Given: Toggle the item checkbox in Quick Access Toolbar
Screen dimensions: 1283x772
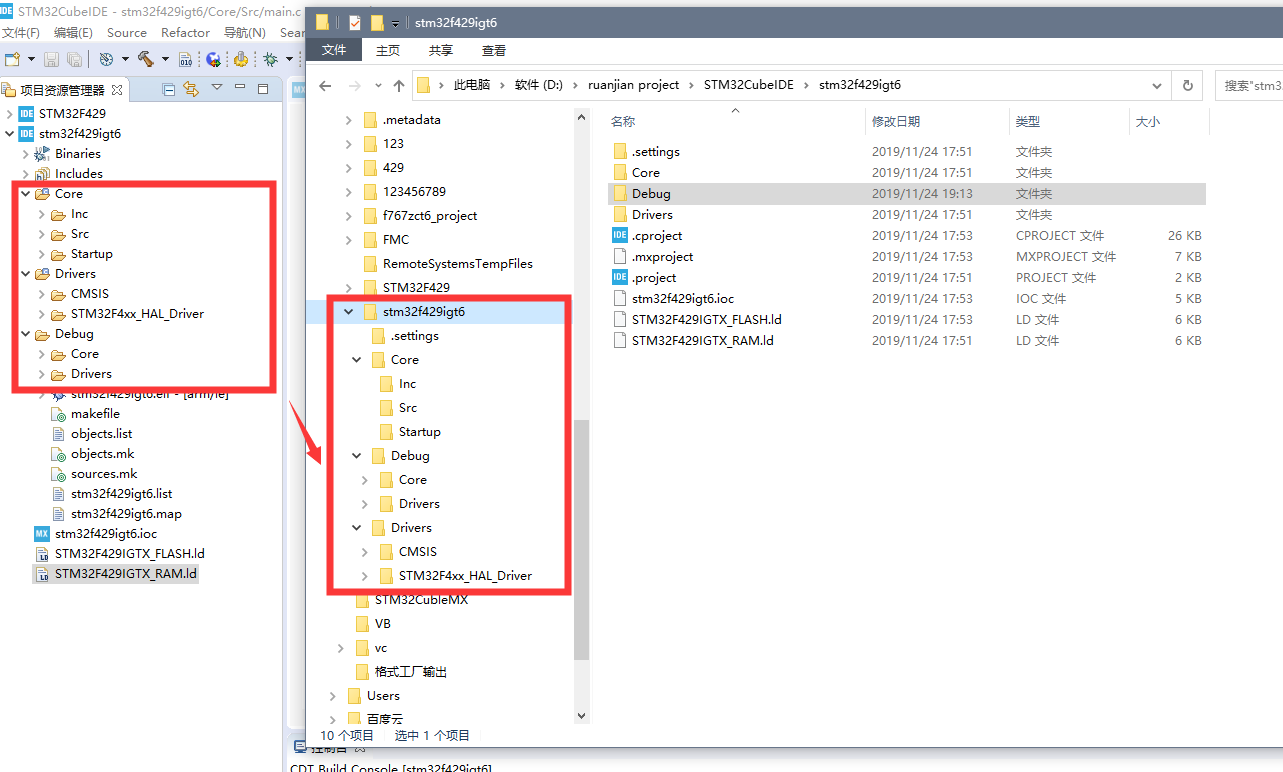Looking at the screenshot, I should click(x=355, y=22).
